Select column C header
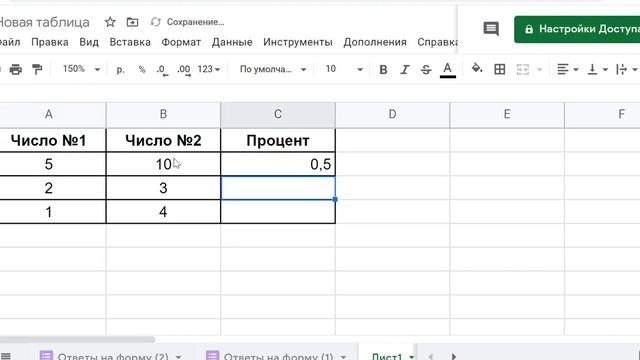Image resolution: width=640 pixels, height=360 pixels. [278, 114]
